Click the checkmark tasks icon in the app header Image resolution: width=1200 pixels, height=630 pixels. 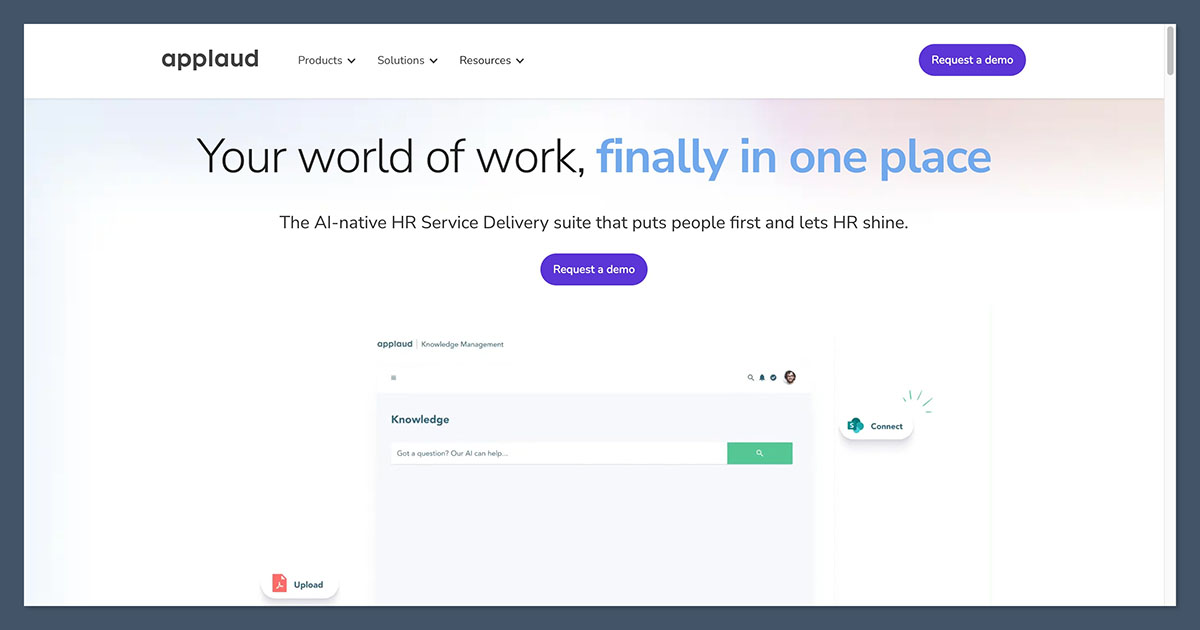773,377
